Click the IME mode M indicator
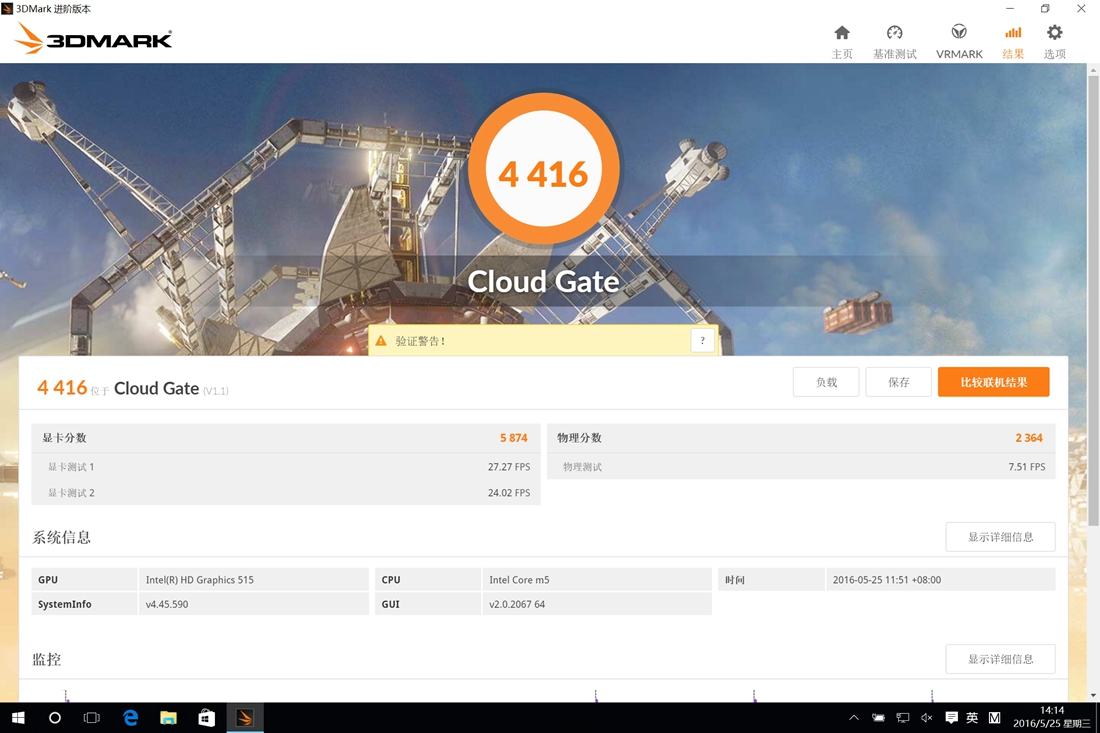The height and width of the screenshot is (733, 1100). [x=995, y=718]
